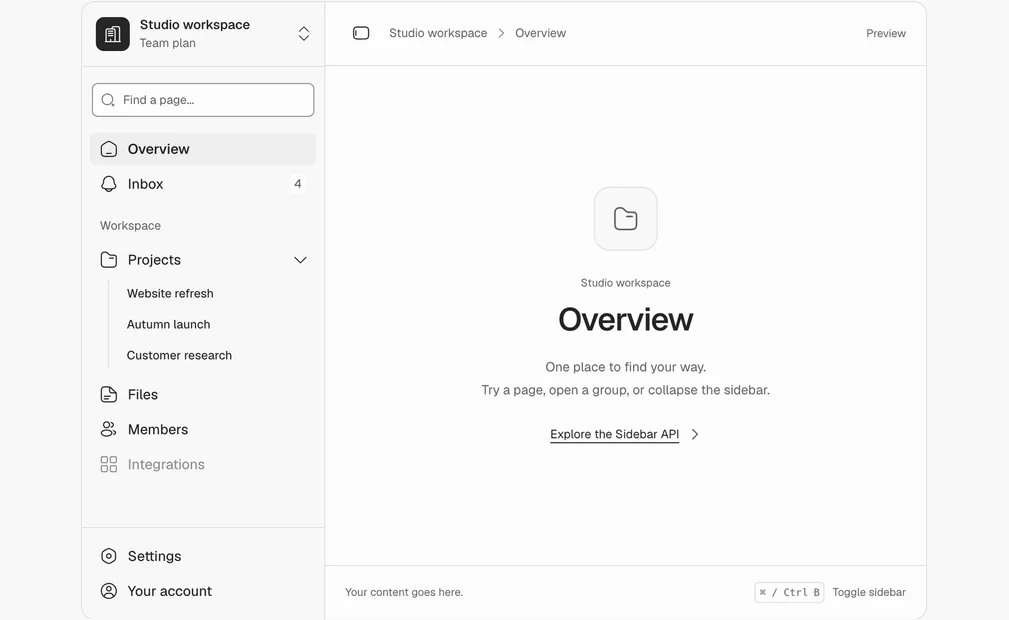
Task: Click the Workspace section label
Action: coord(130,226)
